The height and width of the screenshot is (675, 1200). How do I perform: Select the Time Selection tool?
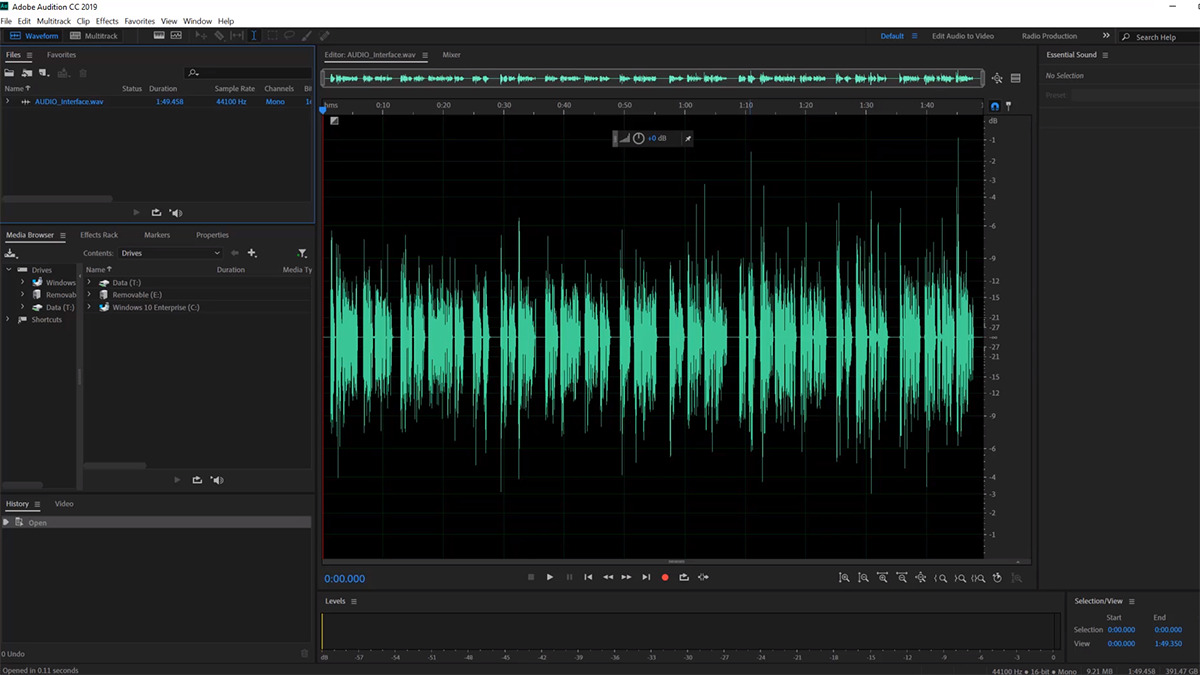(x=254, y=36)
